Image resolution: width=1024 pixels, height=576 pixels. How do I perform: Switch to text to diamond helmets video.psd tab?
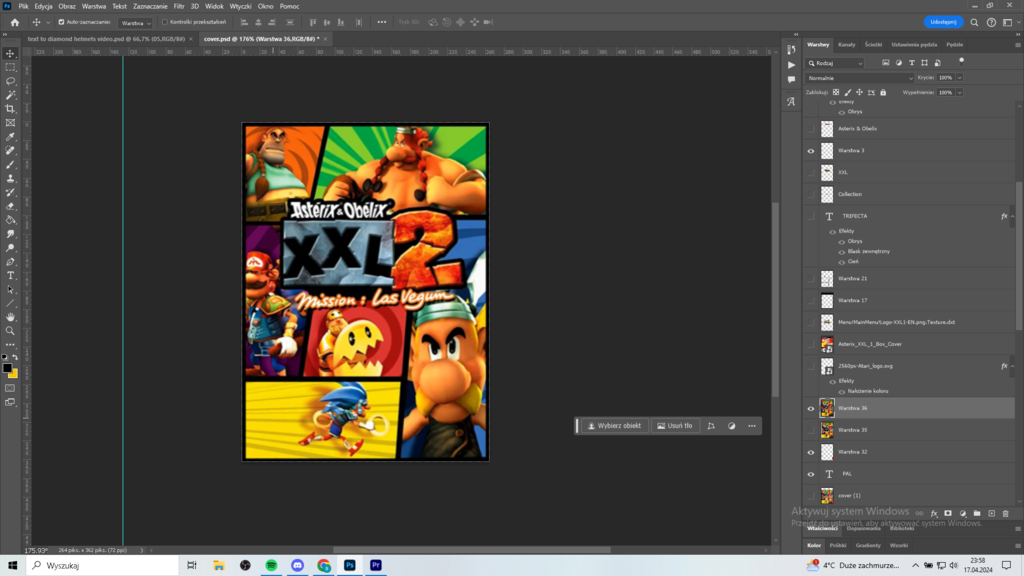coord(106,39)
